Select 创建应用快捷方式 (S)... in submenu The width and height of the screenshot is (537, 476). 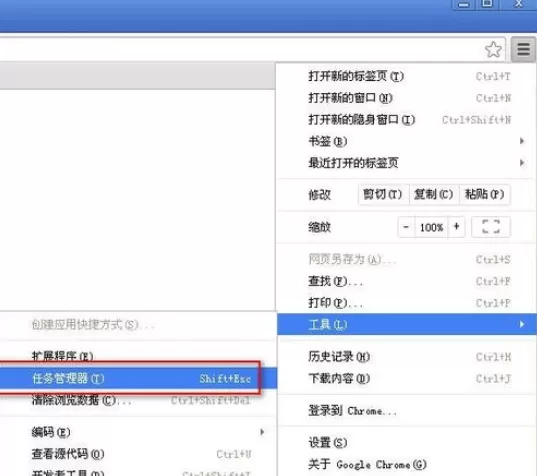[x=138, y=324]
